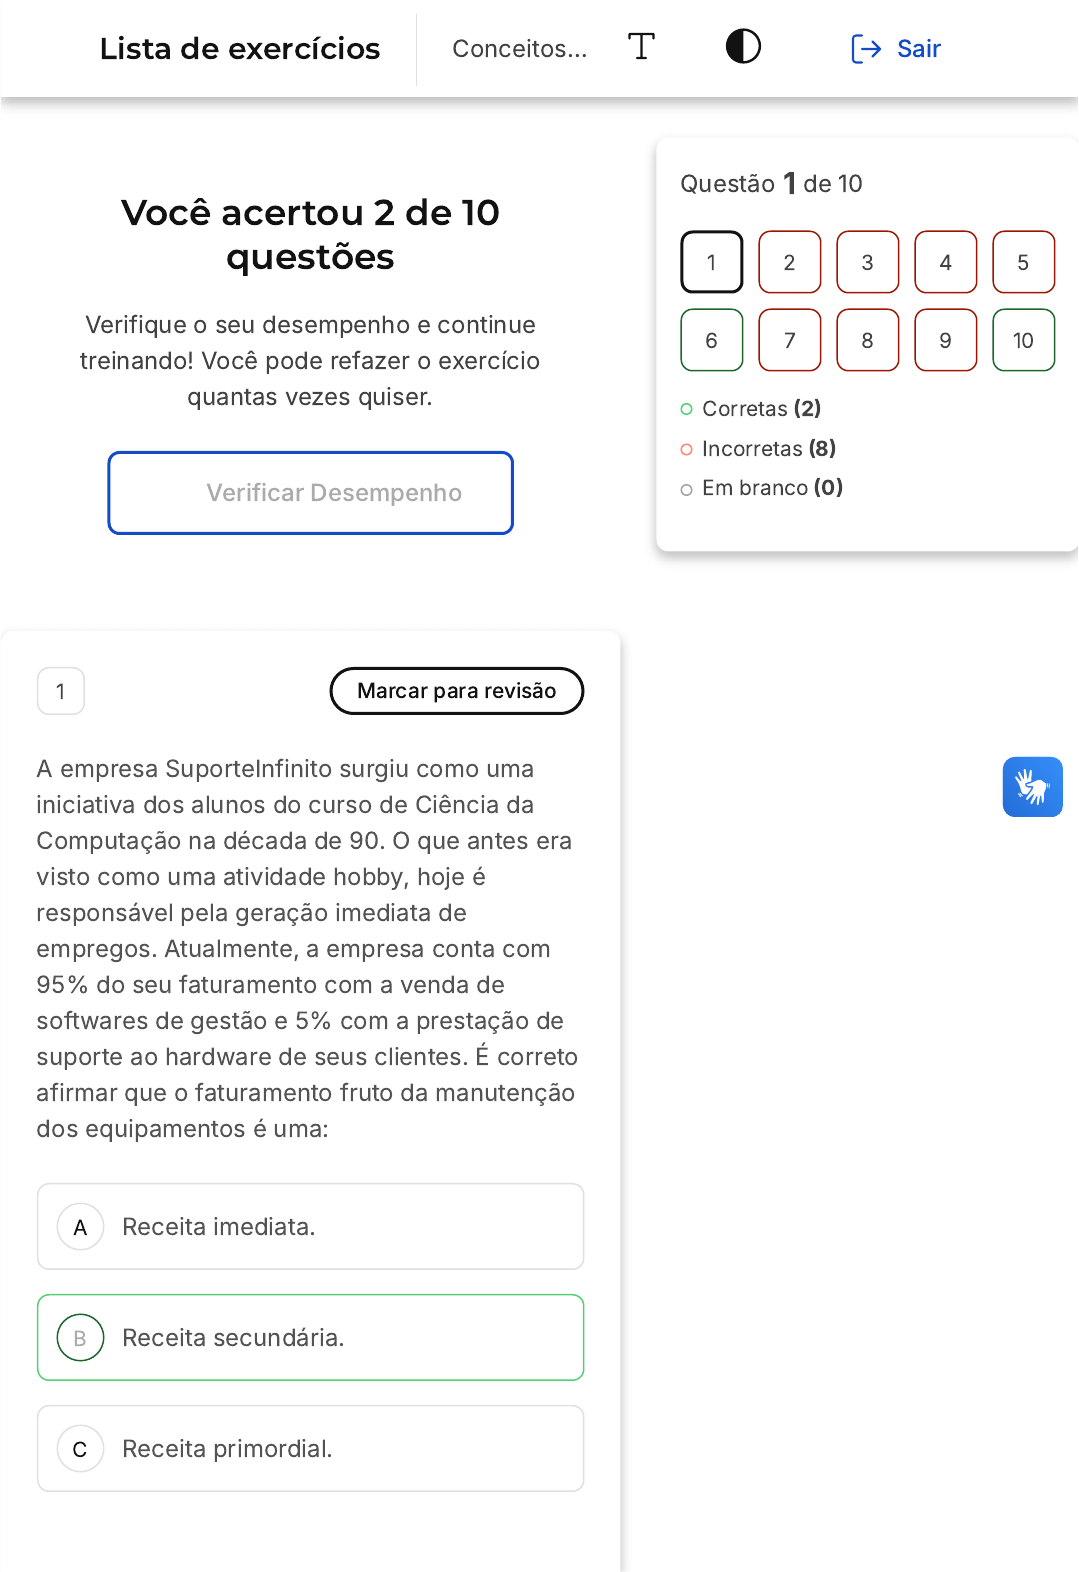The width and height of the screenshot is (1079, 1572).
Task: Select question 8 navigation box
Action: (x=867, y=340)
